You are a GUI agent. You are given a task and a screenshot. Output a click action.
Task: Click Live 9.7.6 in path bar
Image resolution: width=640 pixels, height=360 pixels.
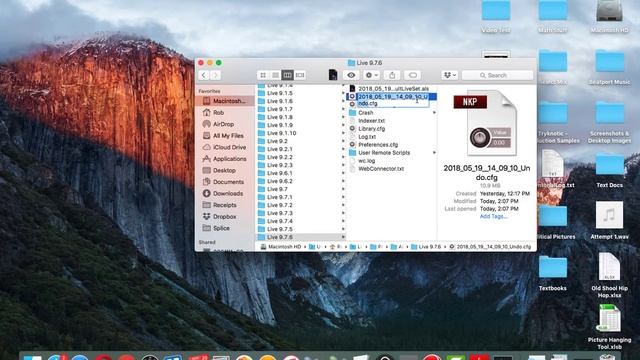click(426, 247)
